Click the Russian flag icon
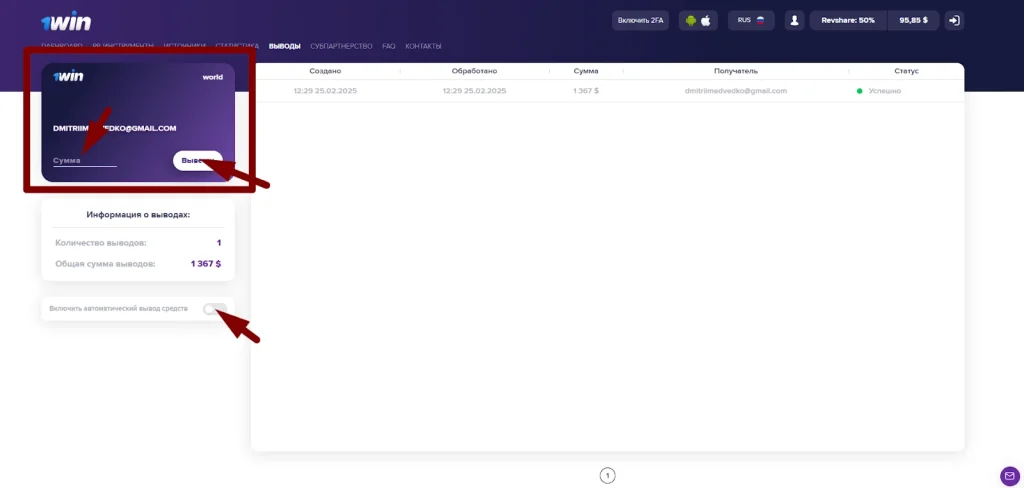The image size is (1024, 488). (x=760, y=20)
